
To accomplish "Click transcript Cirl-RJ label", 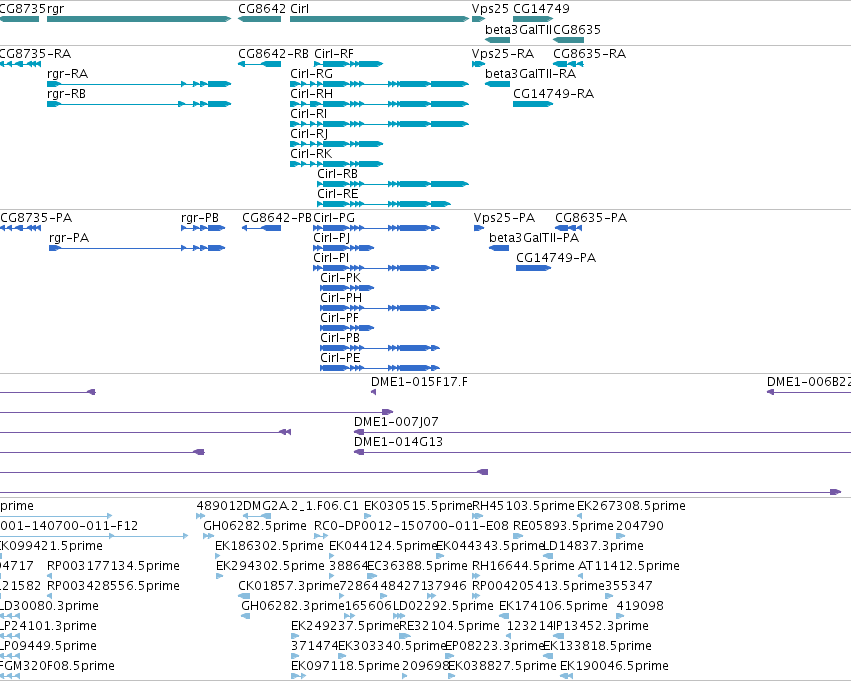I will 309,134.
